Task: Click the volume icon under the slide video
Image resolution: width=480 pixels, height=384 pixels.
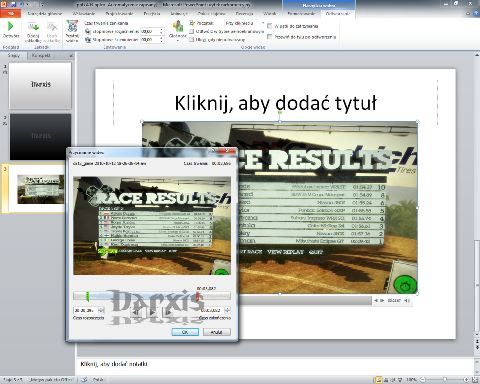Action: pos(407,301)
